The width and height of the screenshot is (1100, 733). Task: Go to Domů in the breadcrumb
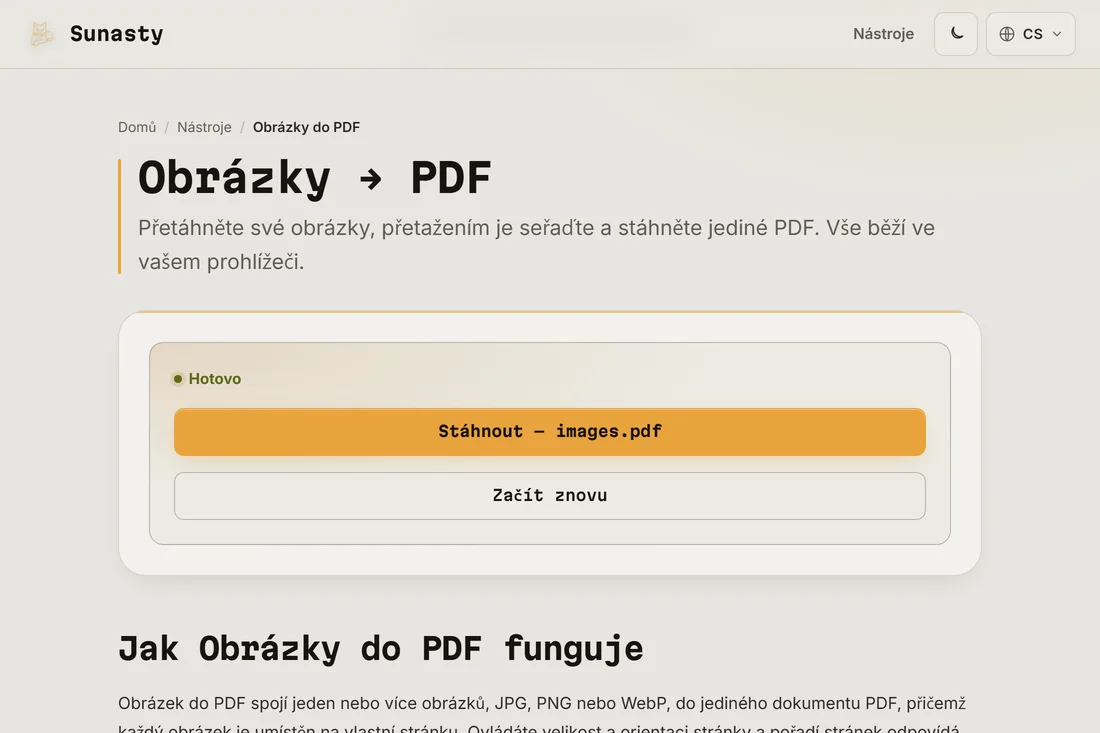coord(137,127)
